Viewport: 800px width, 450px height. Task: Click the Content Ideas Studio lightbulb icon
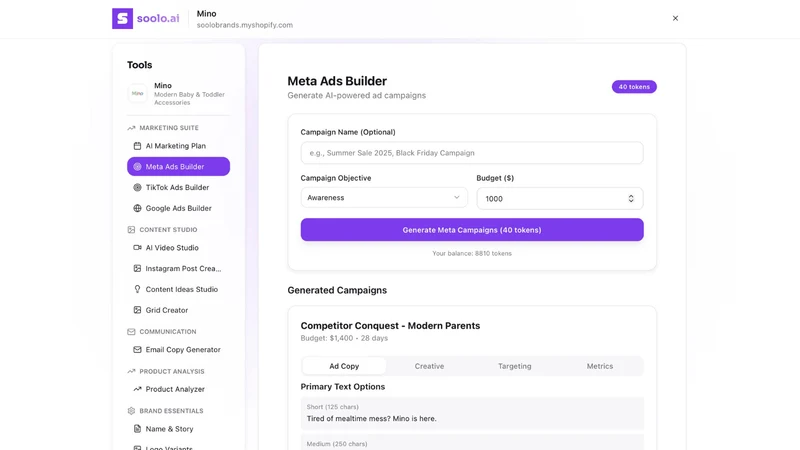click(137, 289)
